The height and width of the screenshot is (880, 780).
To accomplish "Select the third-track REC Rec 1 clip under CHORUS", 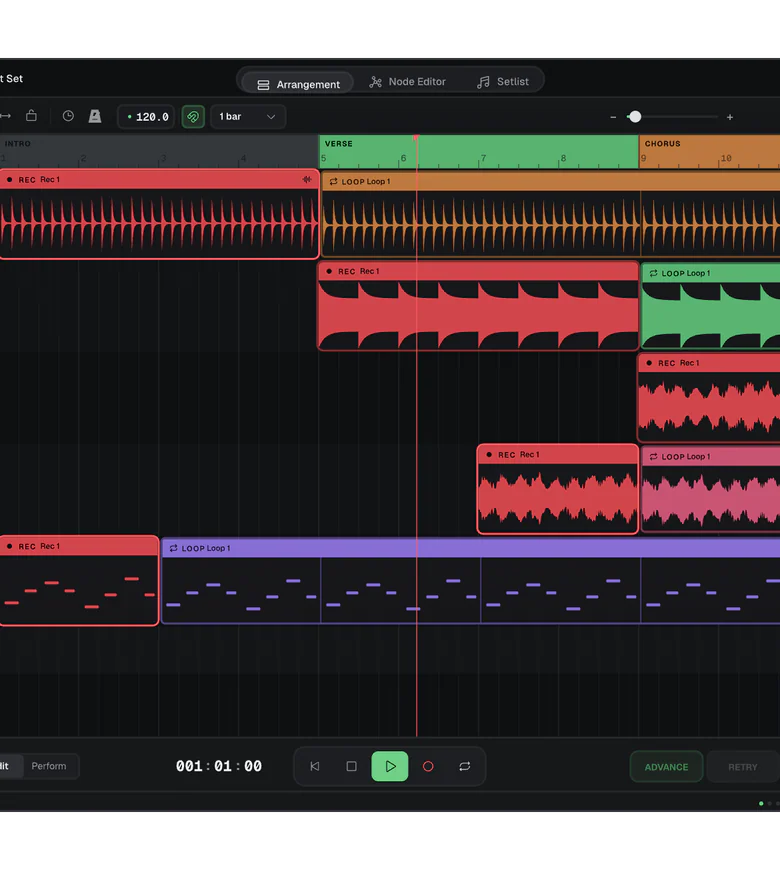I will click(x=709, y=397).
